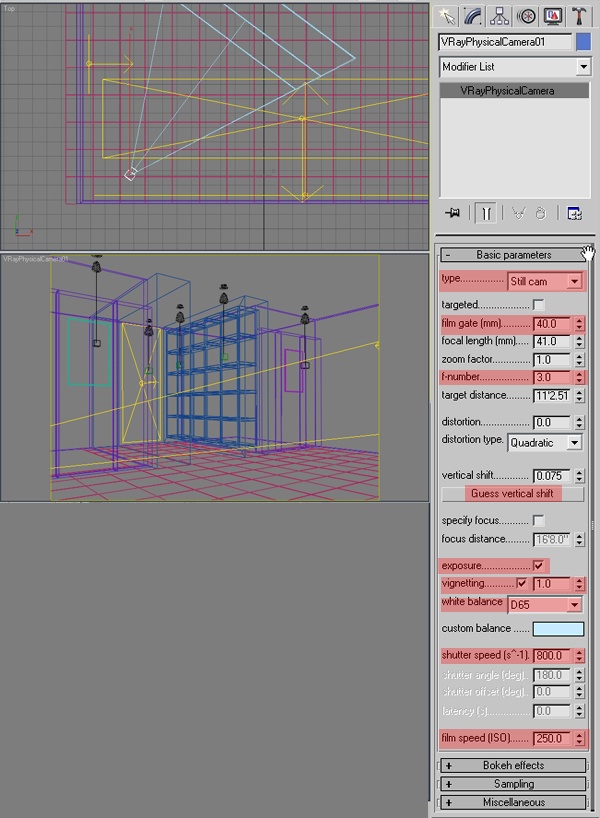The height and width of the screenshot is (818, 600).
Task: Click the Configure Modifier Sets icon
Action: [x=574, y=213]
